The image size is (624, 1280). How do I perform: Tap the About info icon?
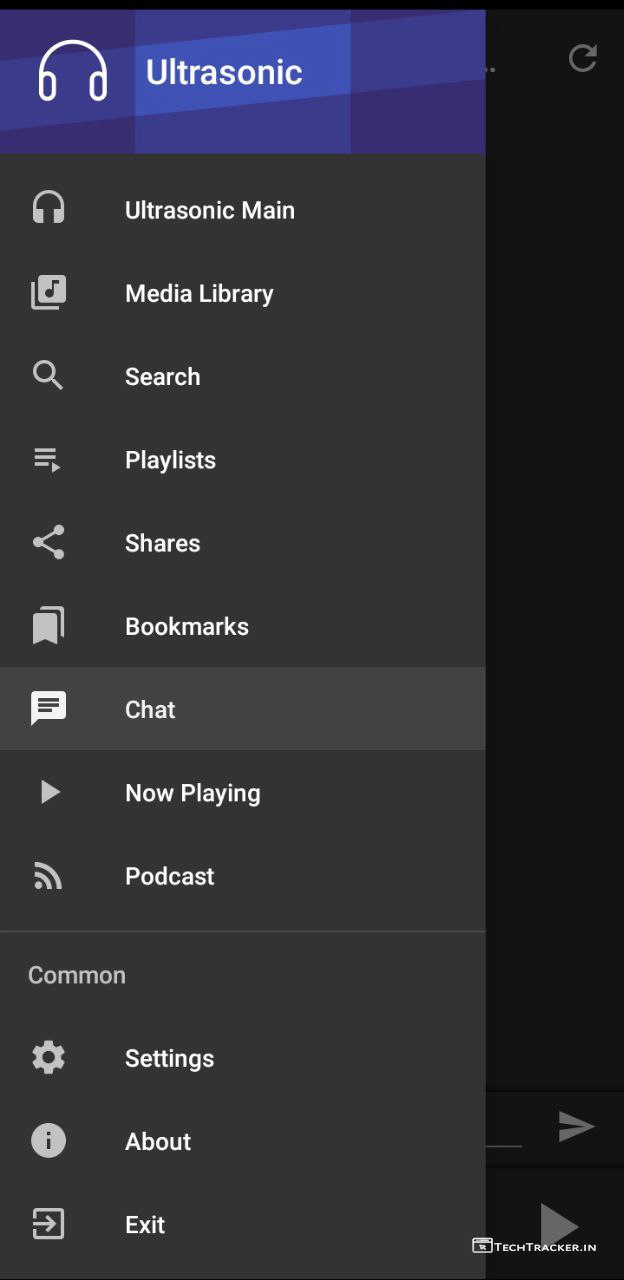[48, 1141]
